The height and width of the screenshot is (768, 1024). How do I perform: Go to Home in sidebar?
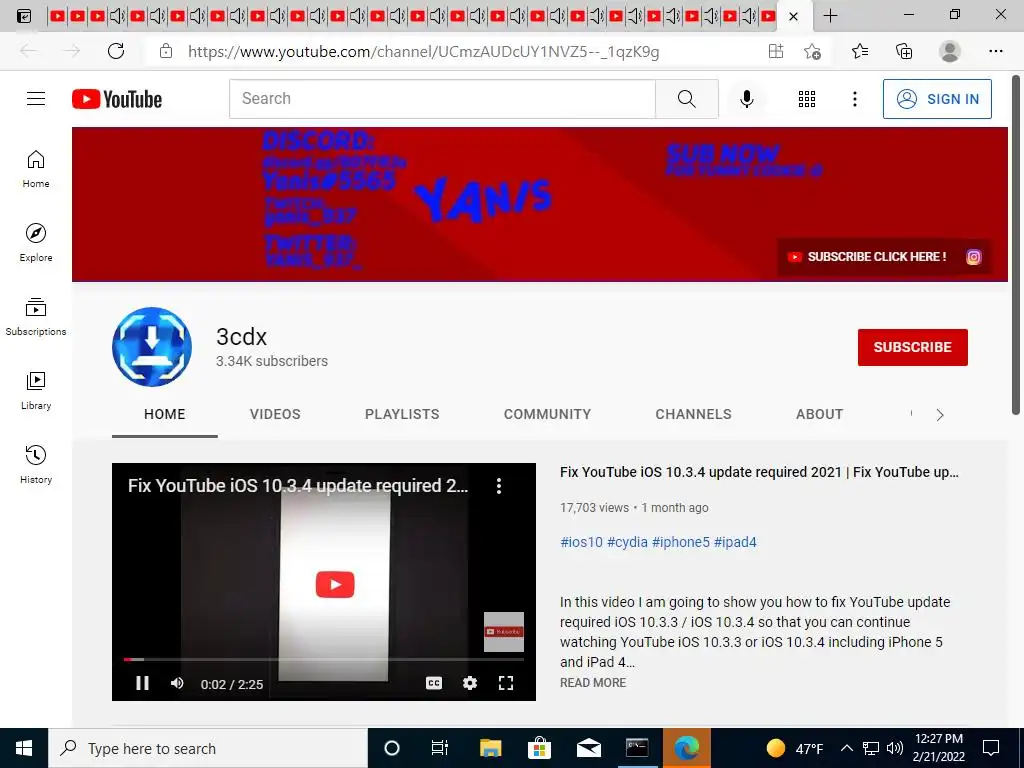coord(36,169)
